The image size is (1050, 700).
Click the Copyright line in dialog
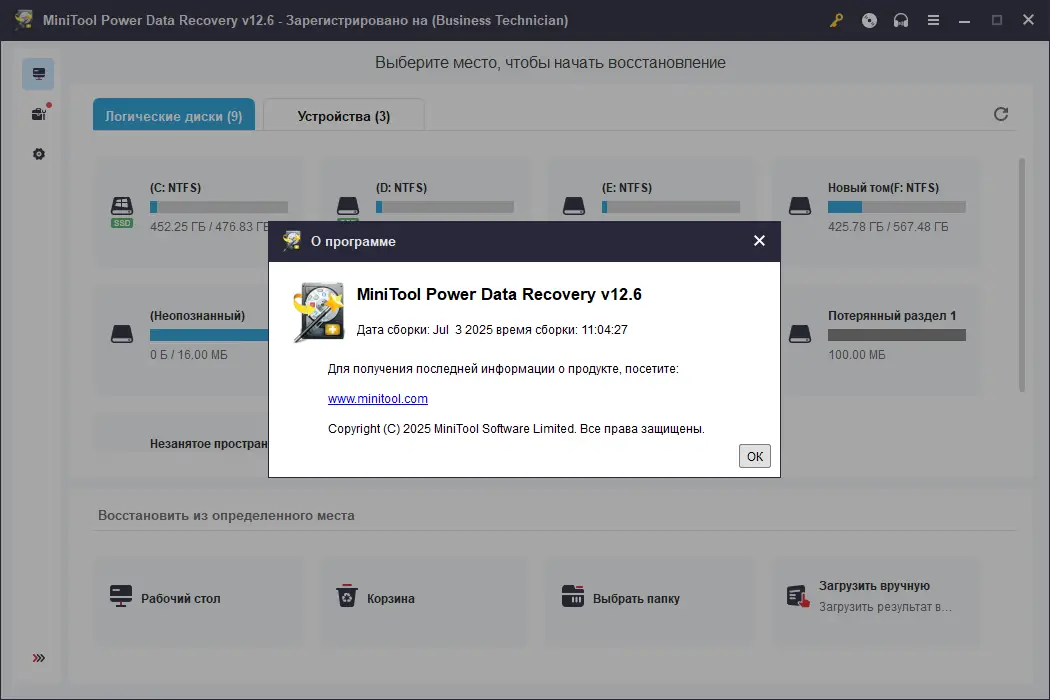coord(516,429)
